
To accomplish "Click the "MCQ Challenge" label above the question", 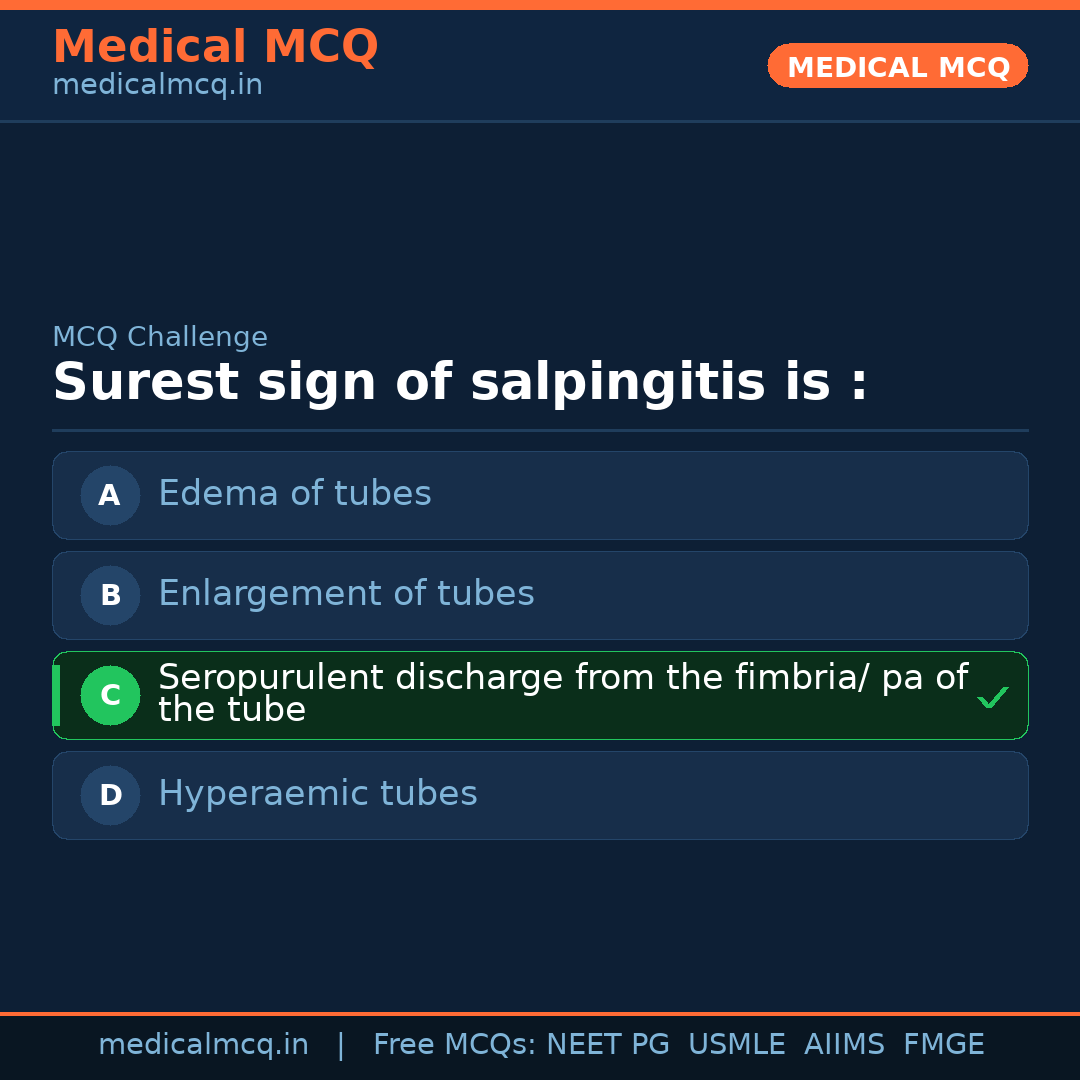I will [160, 338].
